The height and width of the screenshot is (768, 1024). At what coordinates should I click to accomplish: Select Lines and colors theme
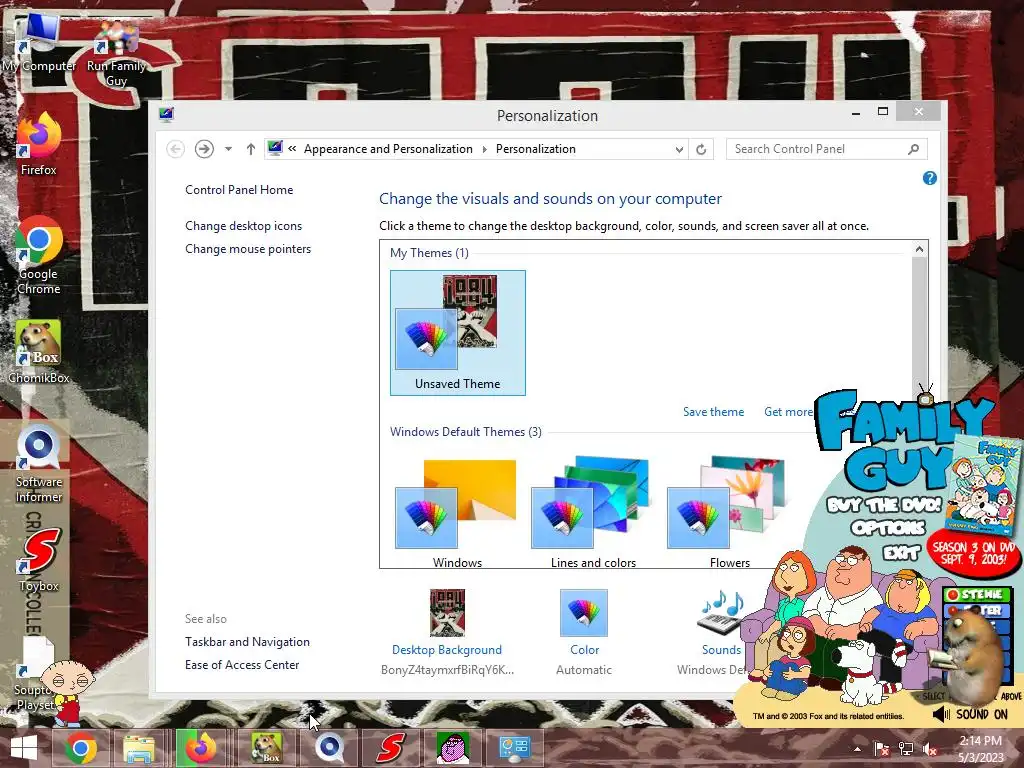pyautogui.click(x=593, y=511)
